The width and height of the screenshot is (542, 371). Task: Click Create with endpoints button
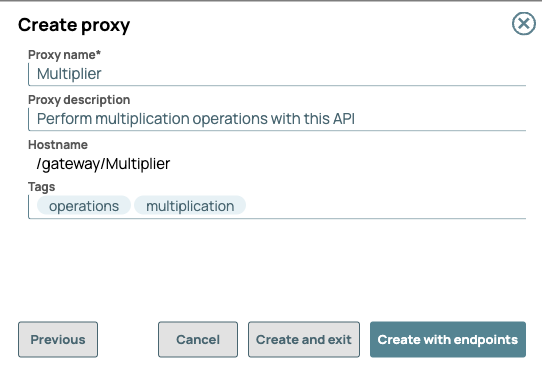[x=448, y=340]
